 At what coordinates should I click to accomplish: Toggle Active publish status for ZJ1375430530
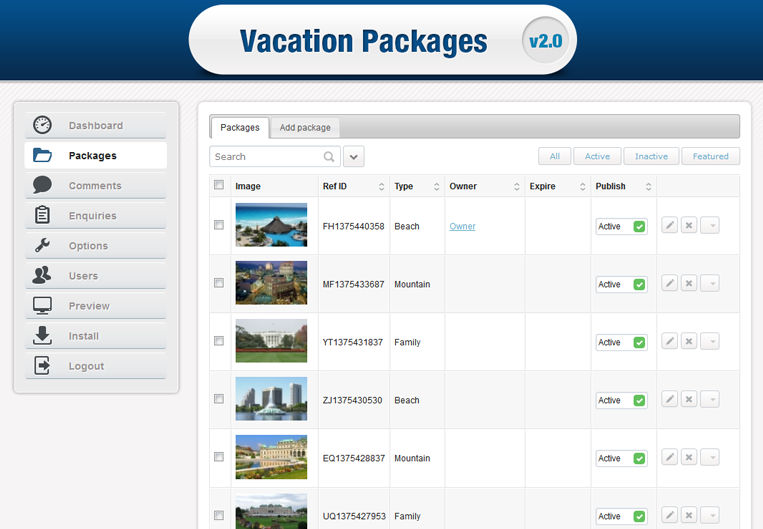click(621, 400)
